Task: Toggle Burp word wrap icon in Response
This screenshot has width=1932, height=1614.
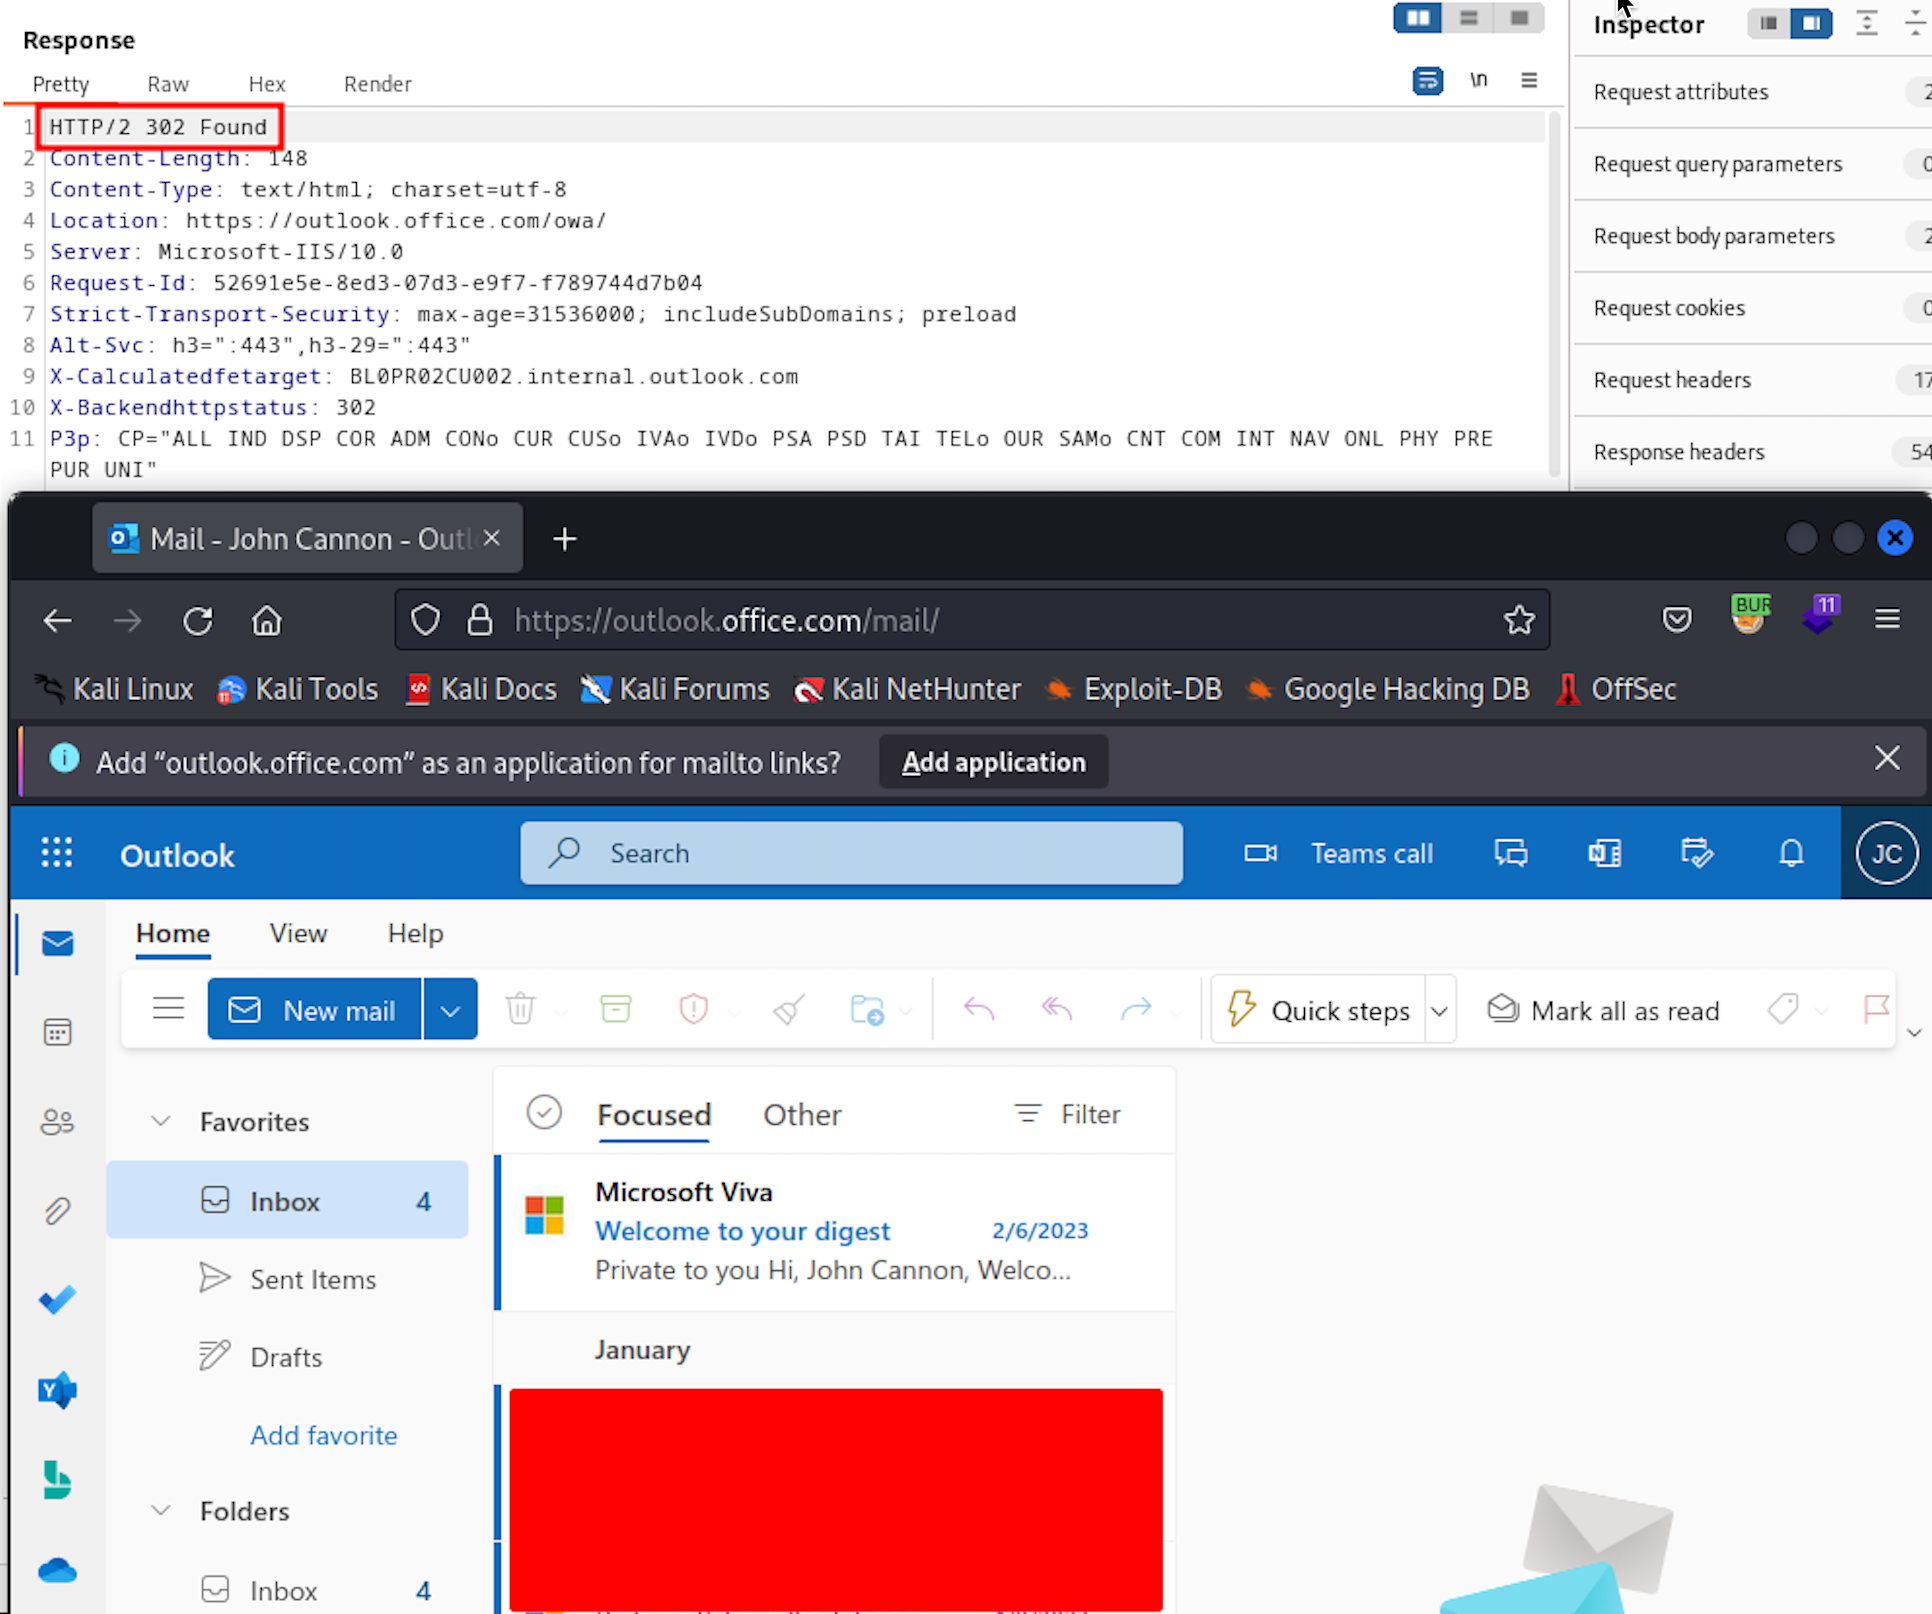Action: [x=1427, y=80]
